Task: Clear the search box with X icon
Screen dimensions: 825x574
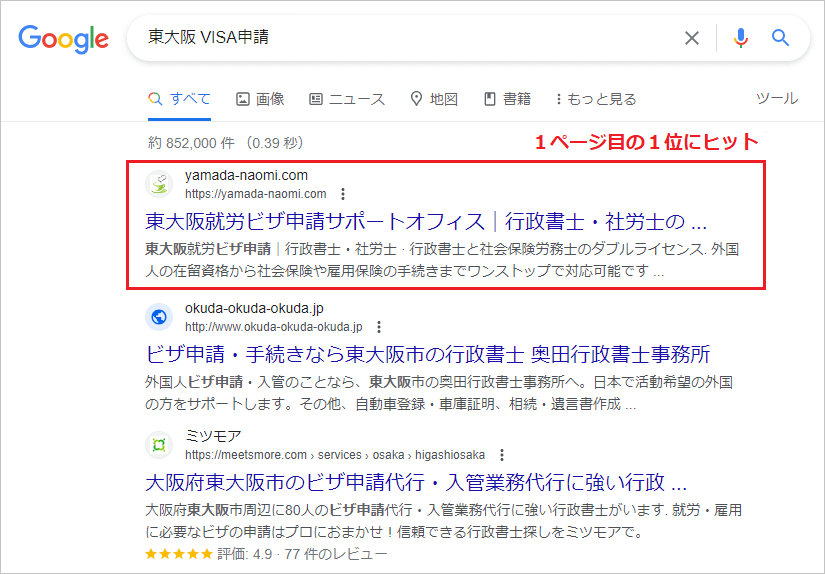Action: tap(691, 38)
